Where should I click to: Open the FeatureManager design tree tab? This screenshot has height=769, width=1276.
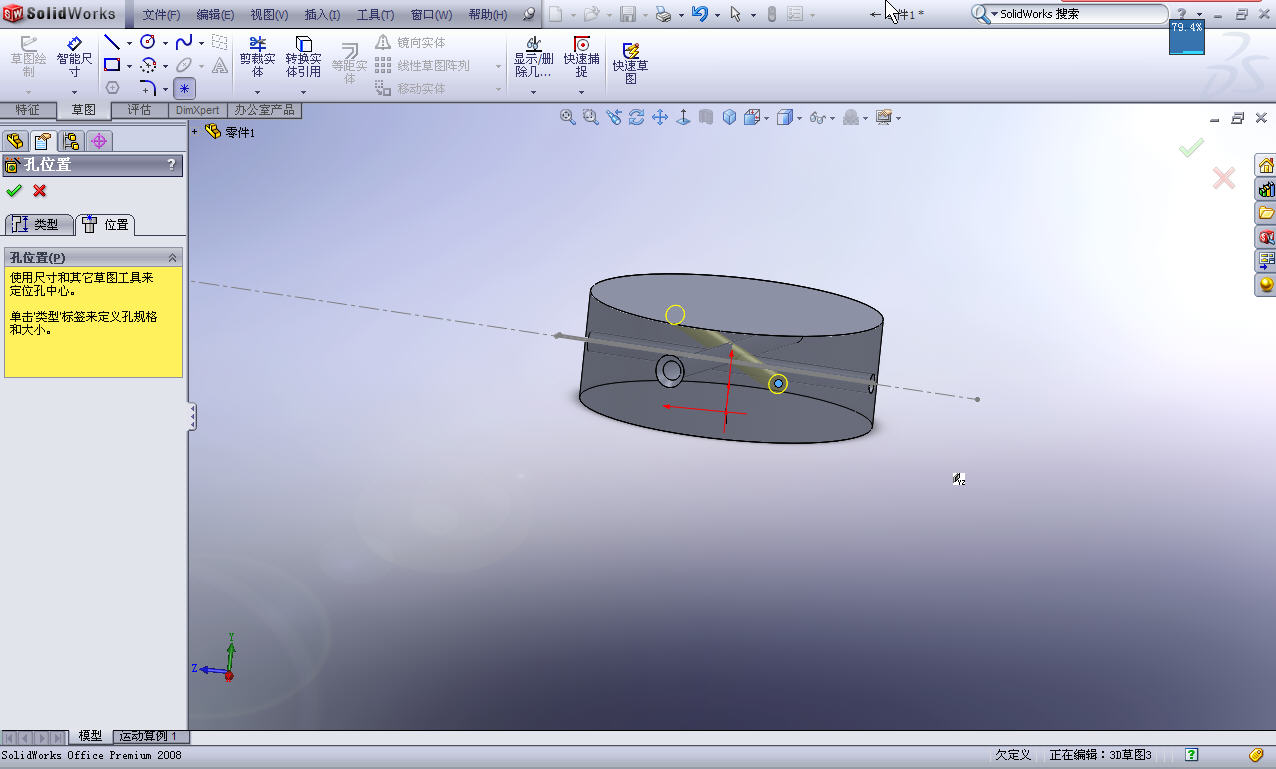14,141
